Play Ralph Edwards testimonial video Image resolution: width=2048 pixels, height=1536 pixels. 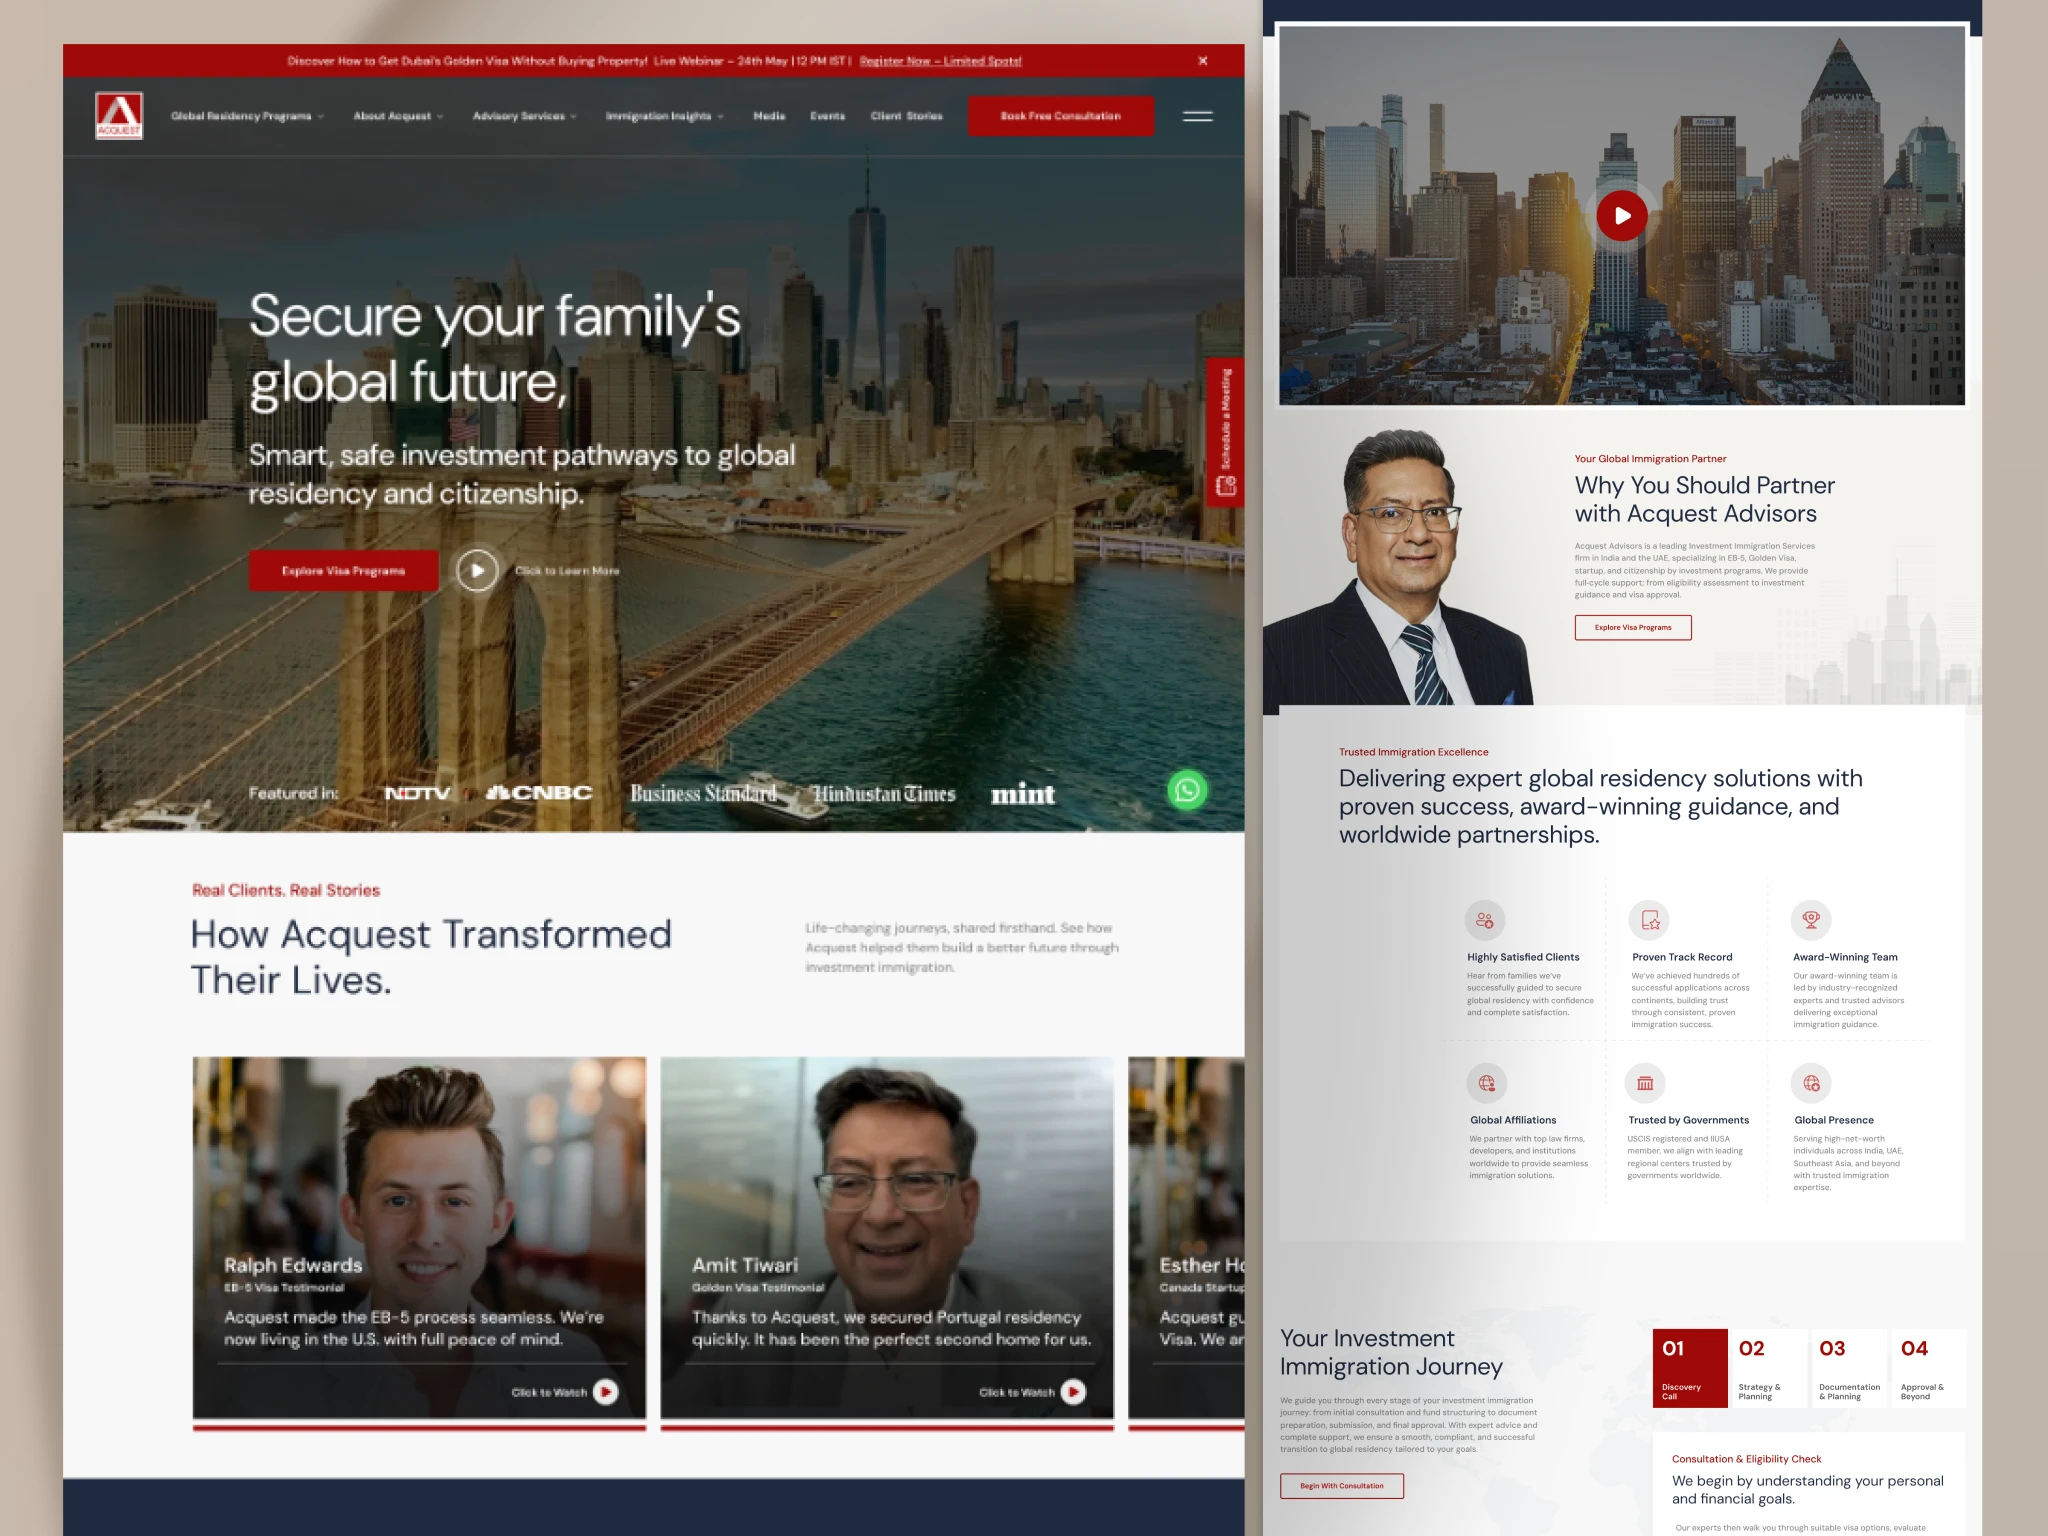pos(605,1392)
